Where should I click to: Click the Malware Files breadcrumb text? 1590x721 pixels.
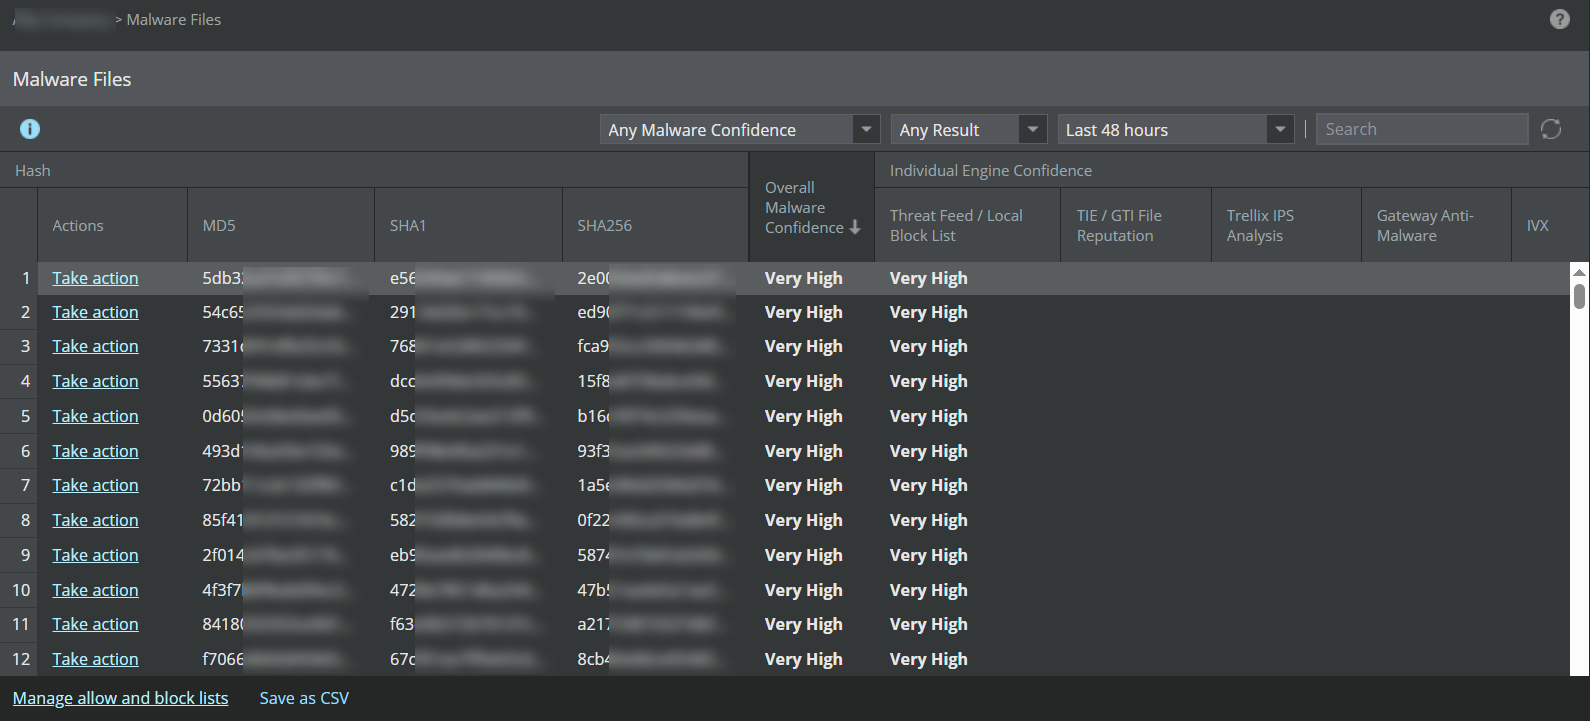174,19
